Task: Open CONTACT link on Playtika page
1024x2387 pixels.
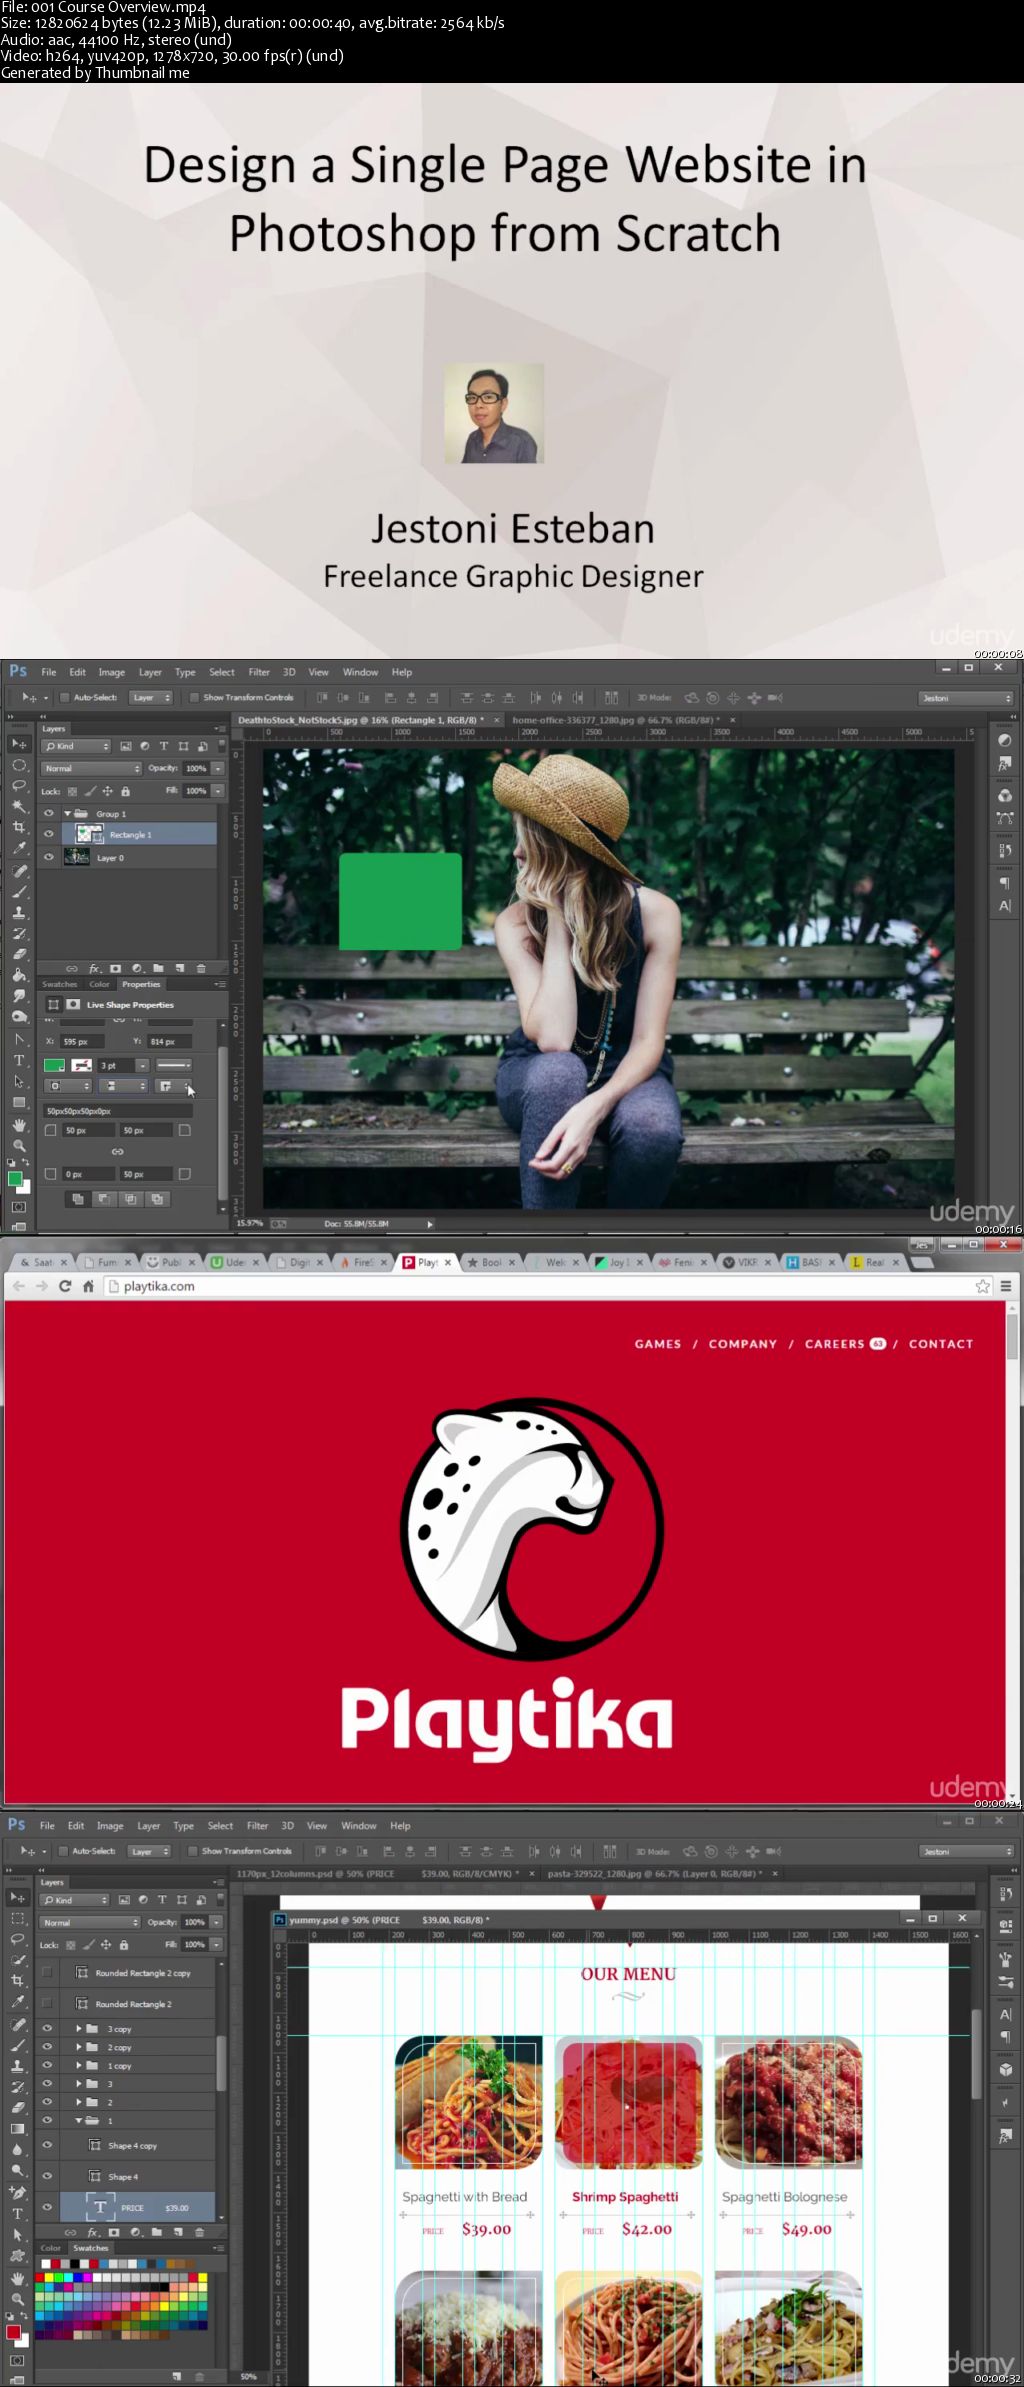Action: (x=941, y=1344)
